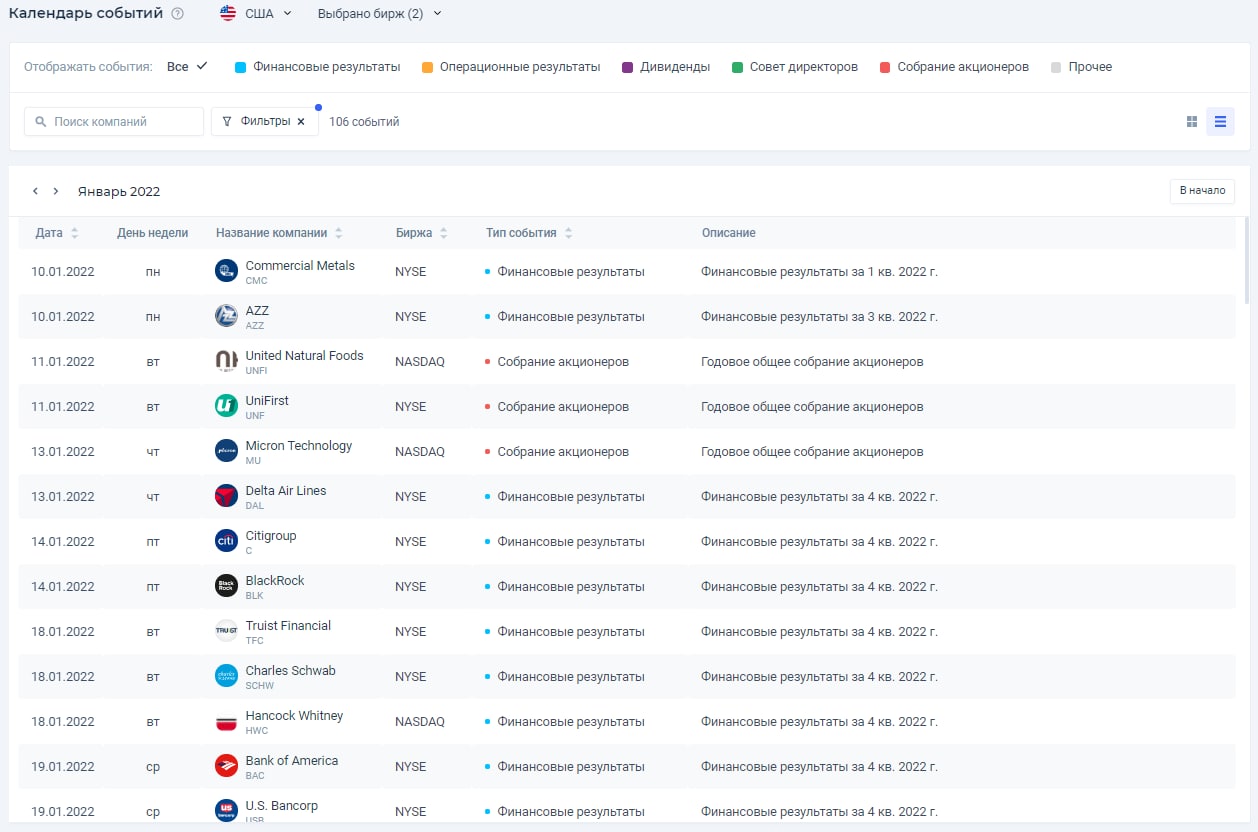Image resolution: width=1258 pixels, height=832 pixels.
Task: Open Truist Financial company link
Action: 288,626
